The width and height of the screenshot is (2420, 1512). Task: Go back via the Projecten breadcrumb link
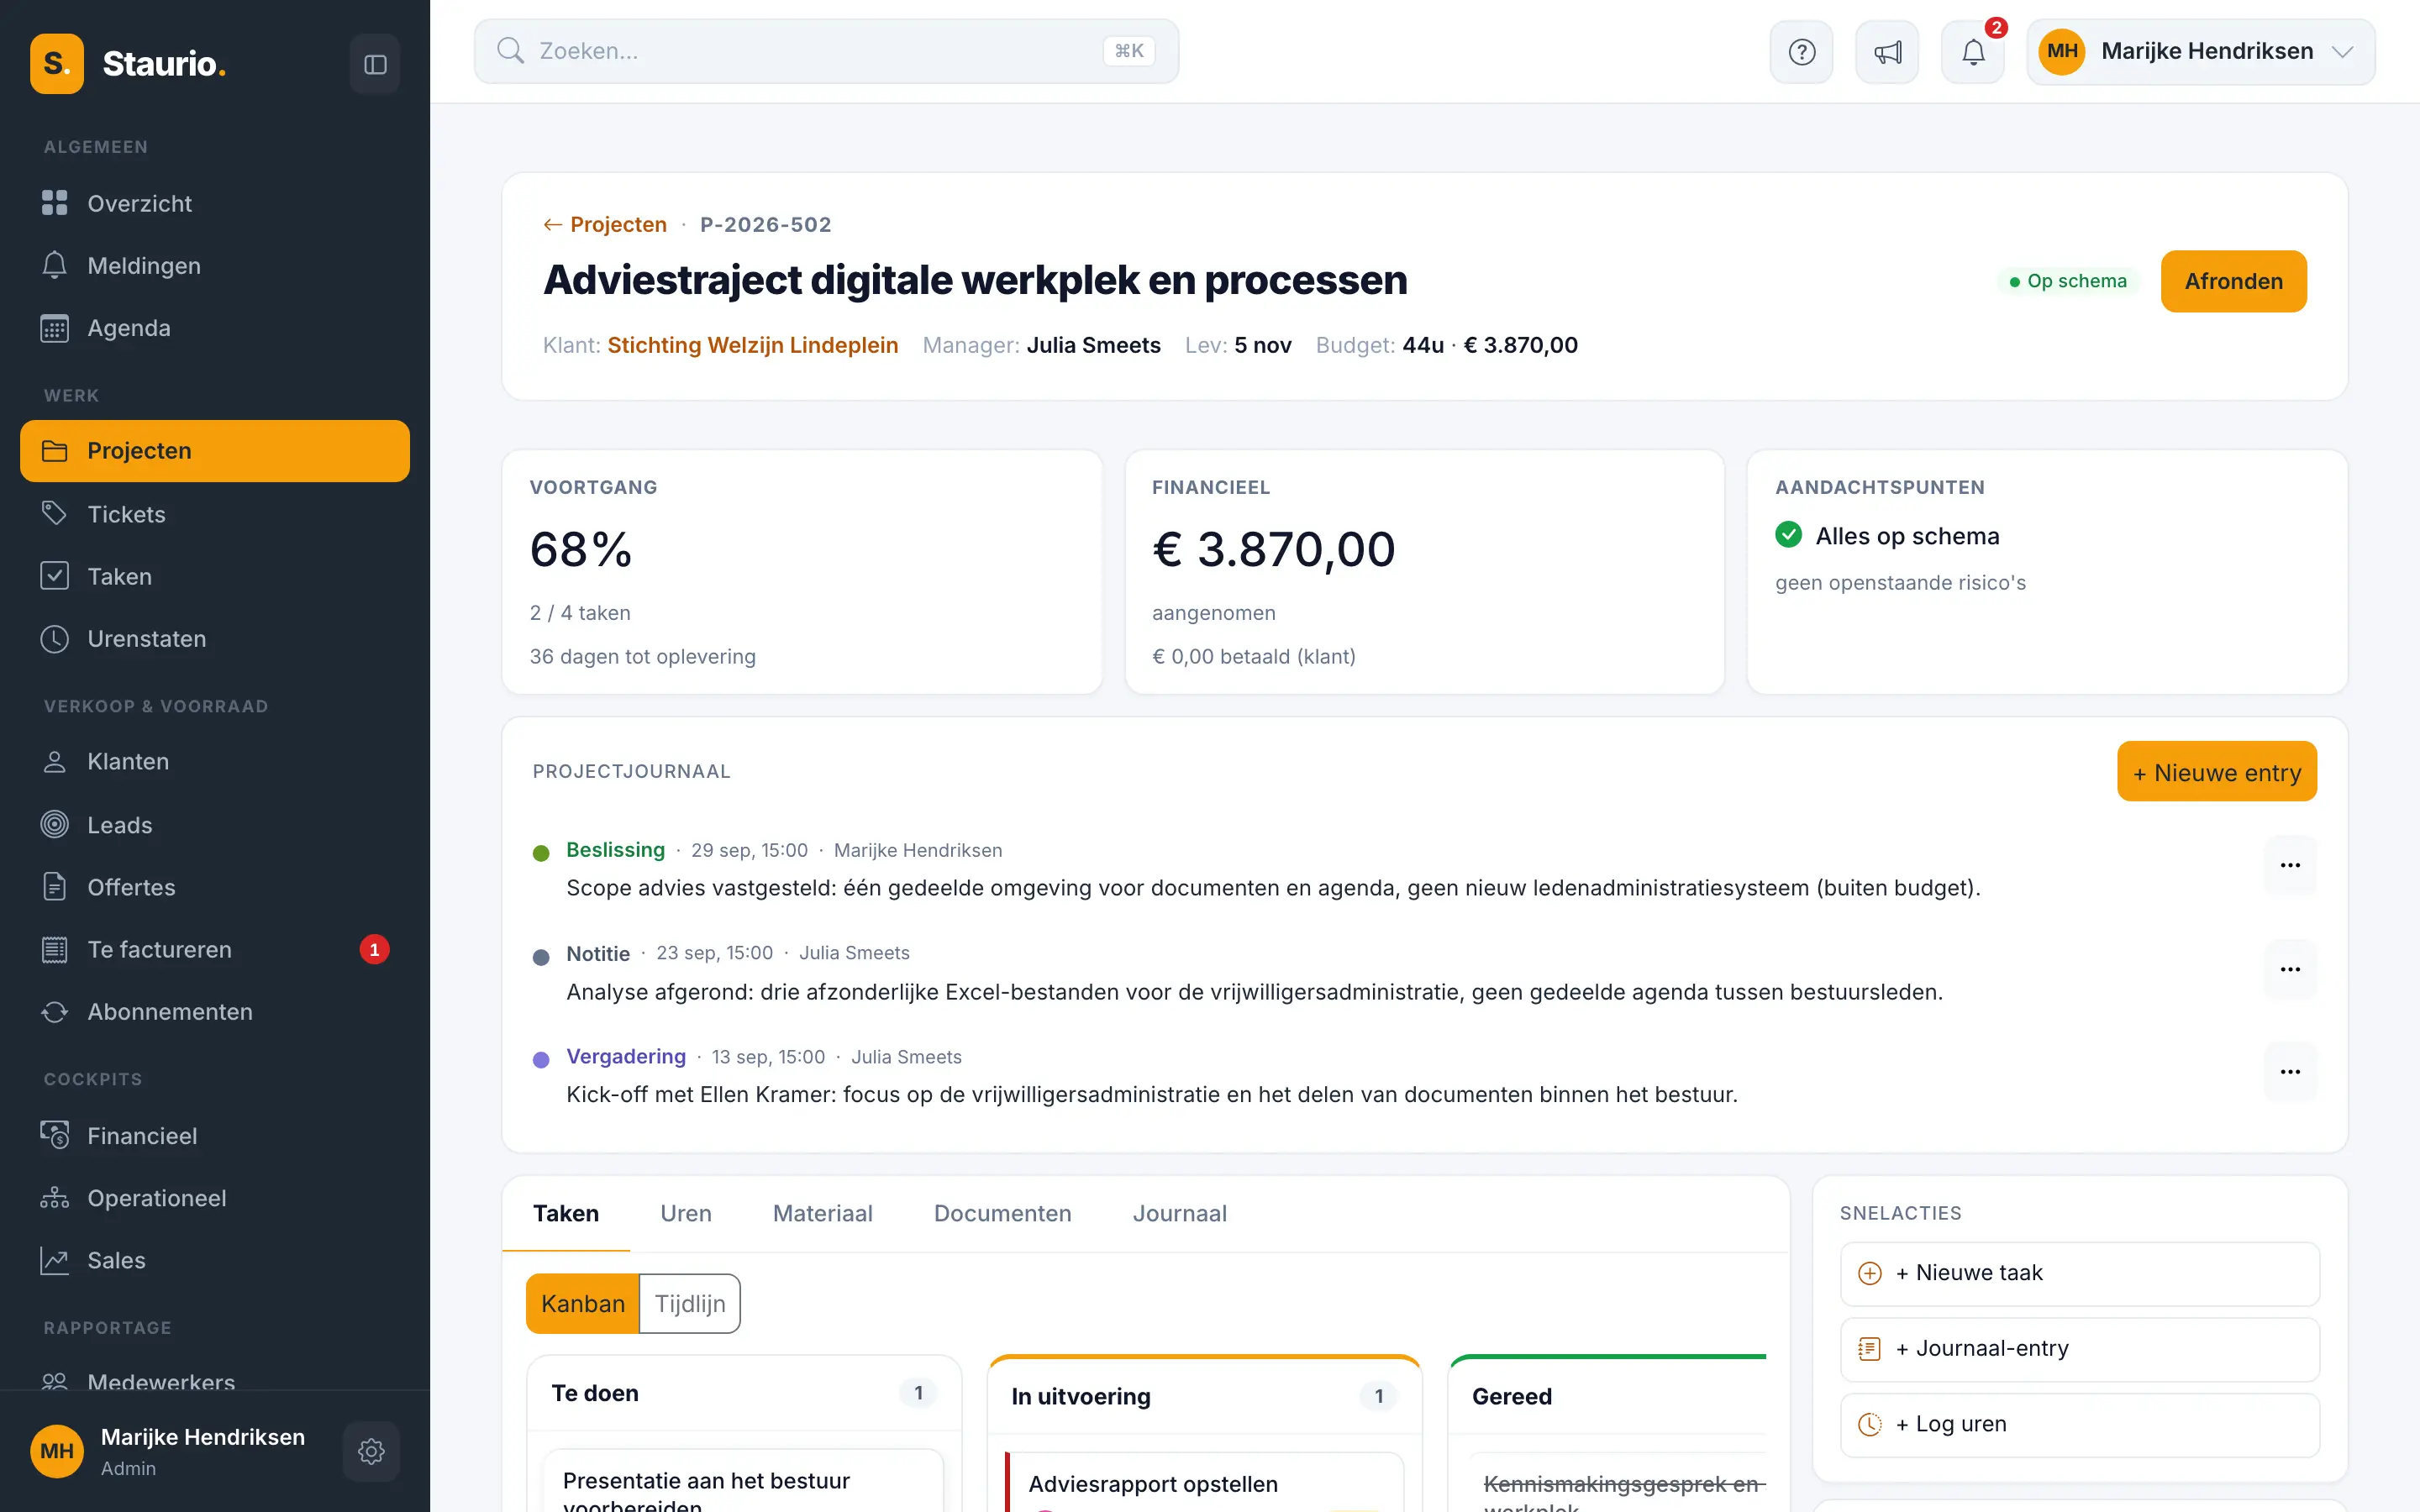click(x=605, y=225)
